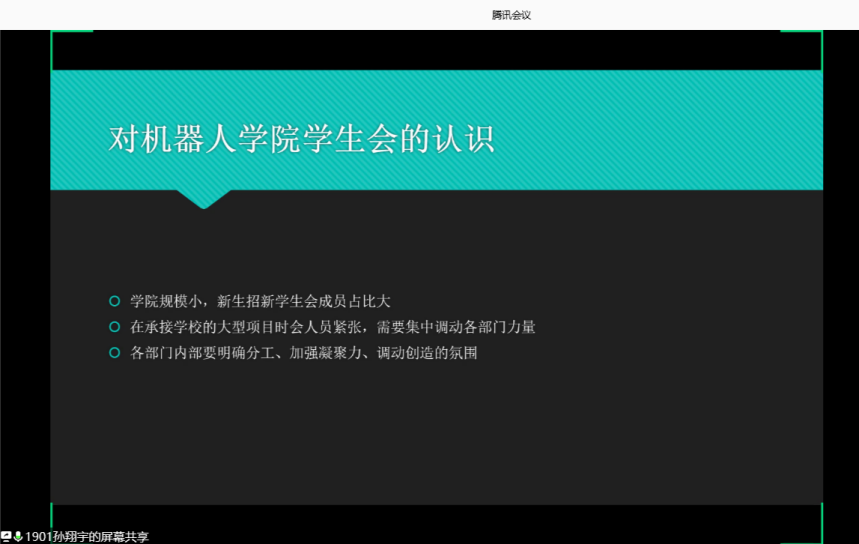Click the circle bullet before 在承接学校的大型项目
This screenshot has width=859, height=544.
coord(114,327)
